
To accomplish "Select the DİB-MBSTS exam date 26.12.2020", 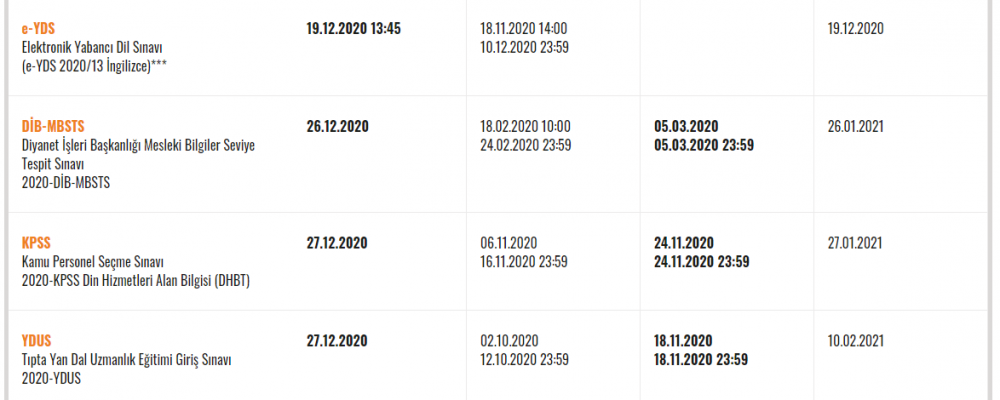I will coord(337,126).
